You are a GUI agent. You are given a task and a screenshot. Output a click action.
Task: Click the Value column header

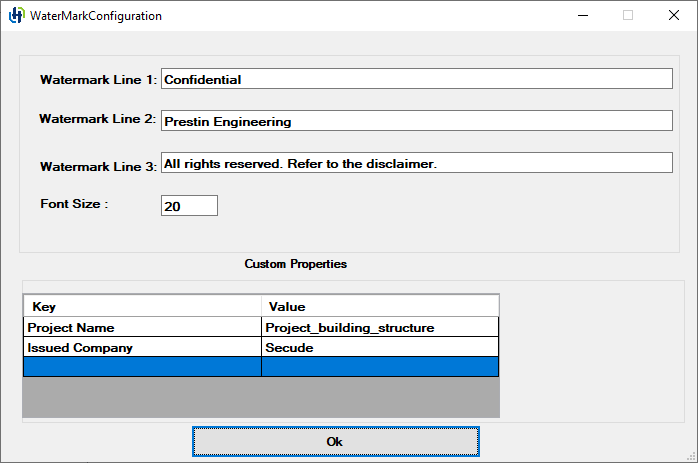click(x=379, y=306)
